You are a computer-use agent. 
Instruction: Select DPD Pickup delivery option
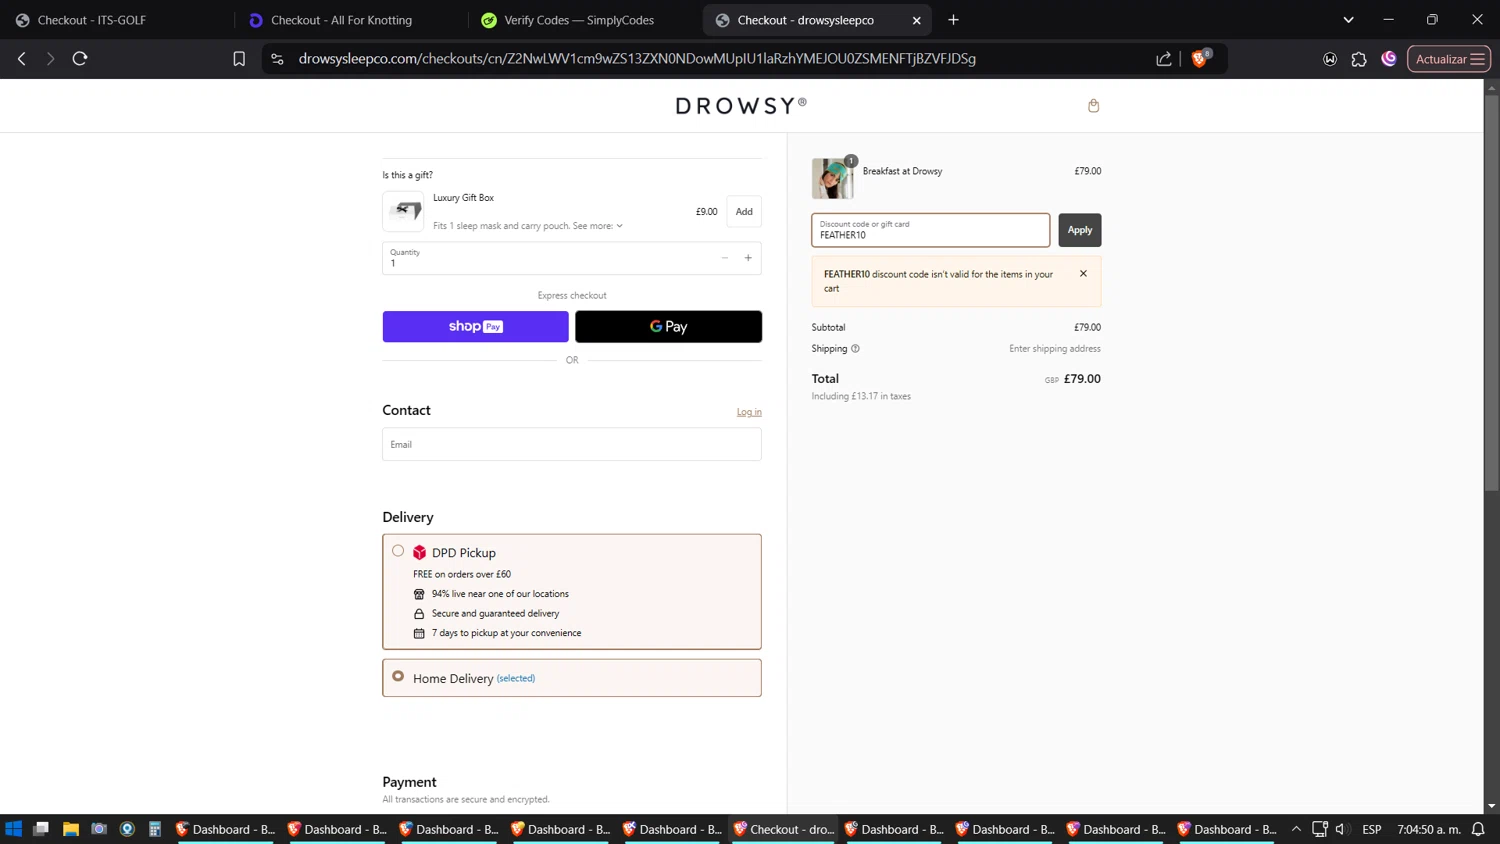[398, 551]
